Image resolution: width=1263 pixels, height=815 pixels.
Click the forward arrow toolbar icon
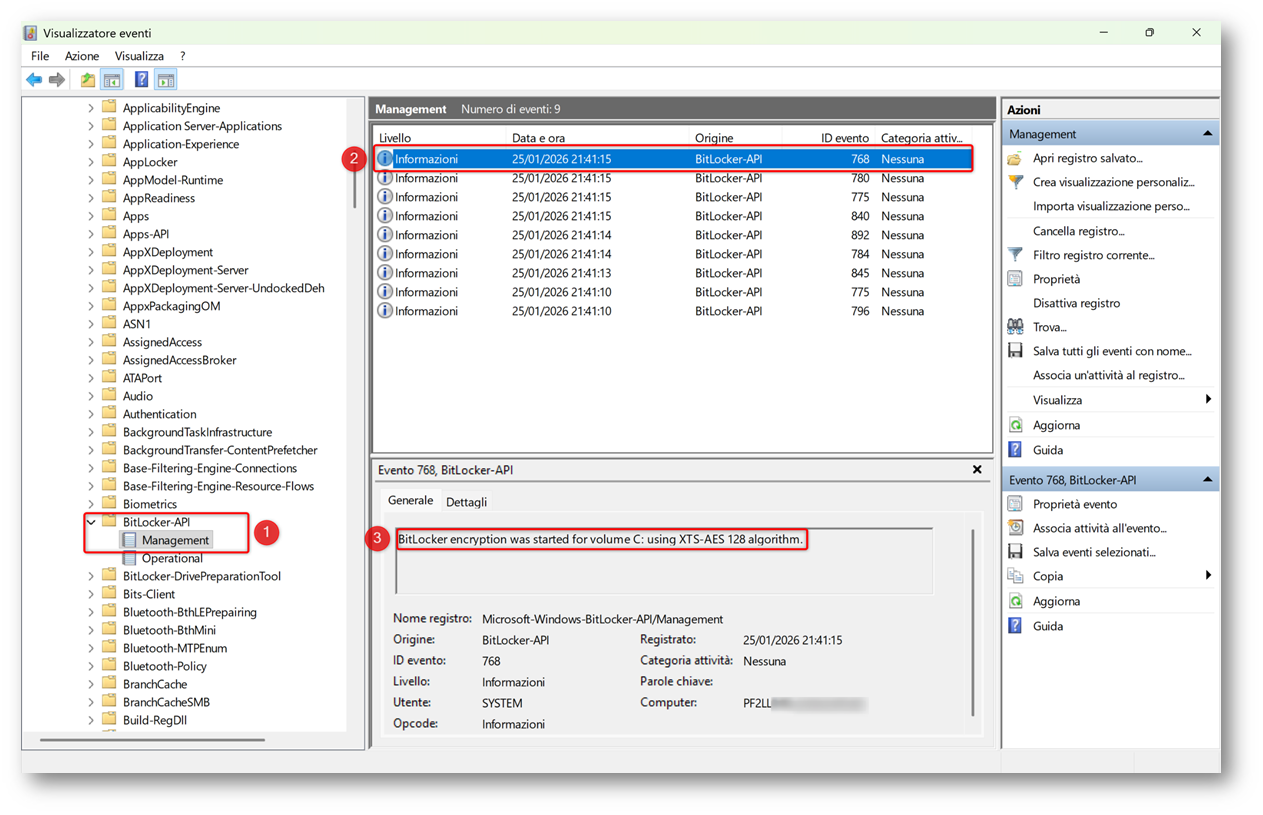57,80
